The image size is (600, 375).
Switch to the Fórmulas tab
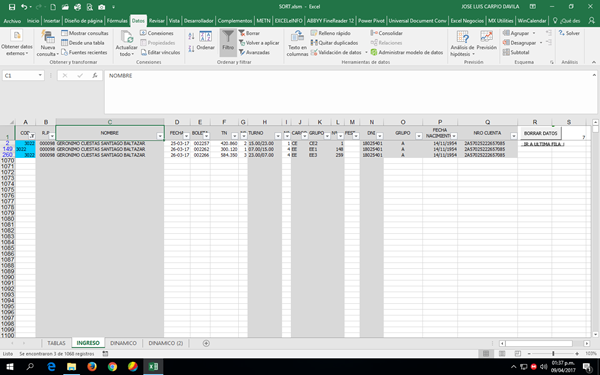(x=117, y=21)
